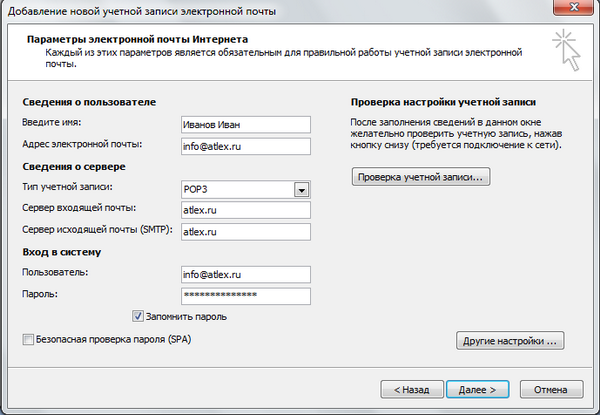Click the cursor wizard icon in header
This screenshot has width=600, height=415.
click(567, 50)
